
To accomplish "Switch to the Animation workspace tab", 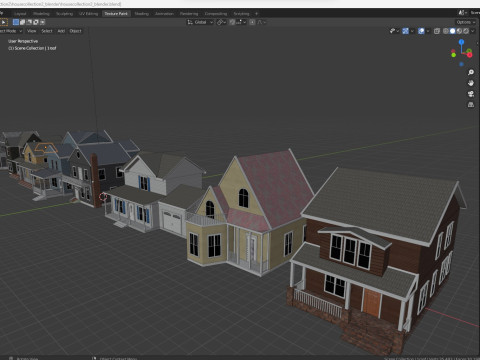I will tap(164, 14).
